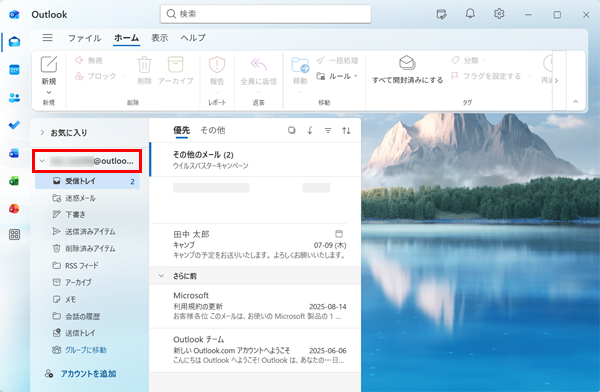
Task: Open the To Do checkmark icon
Action: pyautogui.click(x=15, y=125)
